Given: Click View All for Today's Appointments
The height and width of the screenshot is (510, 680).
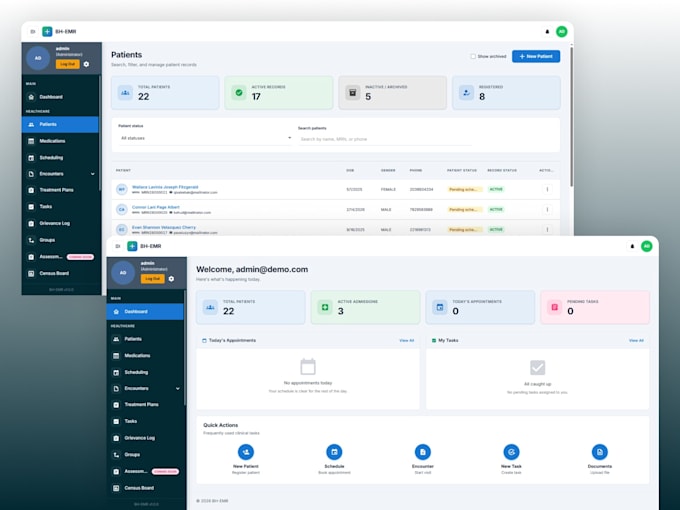Looking at the screenshot, I should click(x=406, y=341).
